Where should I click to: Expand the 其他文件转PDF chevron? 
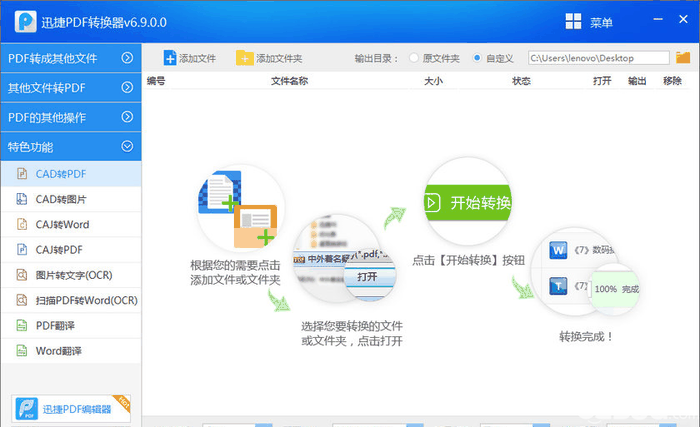127,87
